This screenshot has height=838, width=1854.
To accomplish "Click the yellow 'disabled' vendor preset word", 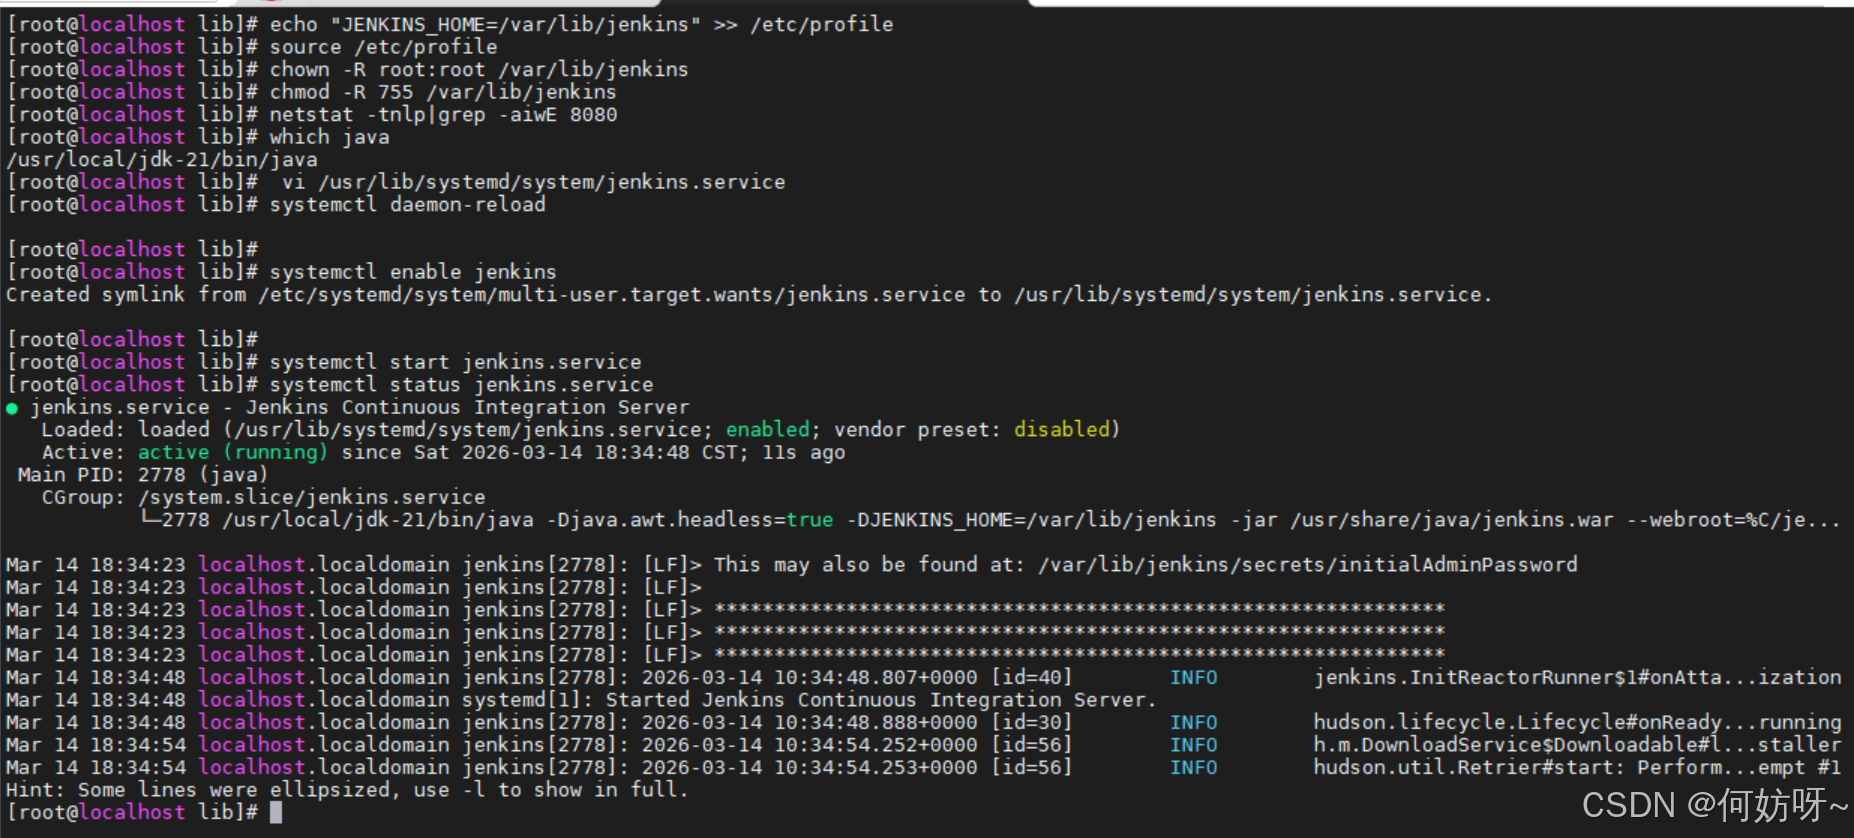I will click(x=1062, y=430).
